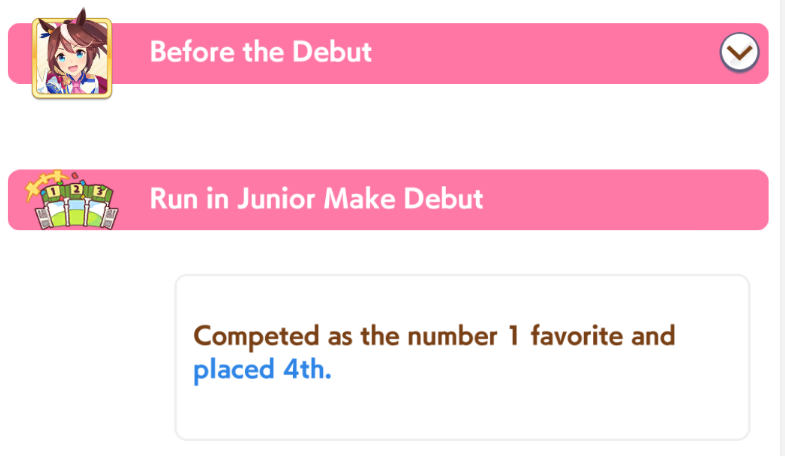Click the right-edge vertical scrollbar
785x456 pixels.
(x=781, y=228)
